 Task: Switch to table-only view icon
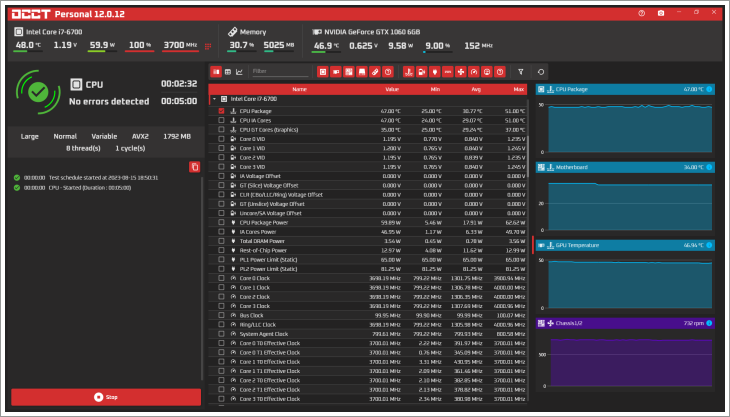228,72
